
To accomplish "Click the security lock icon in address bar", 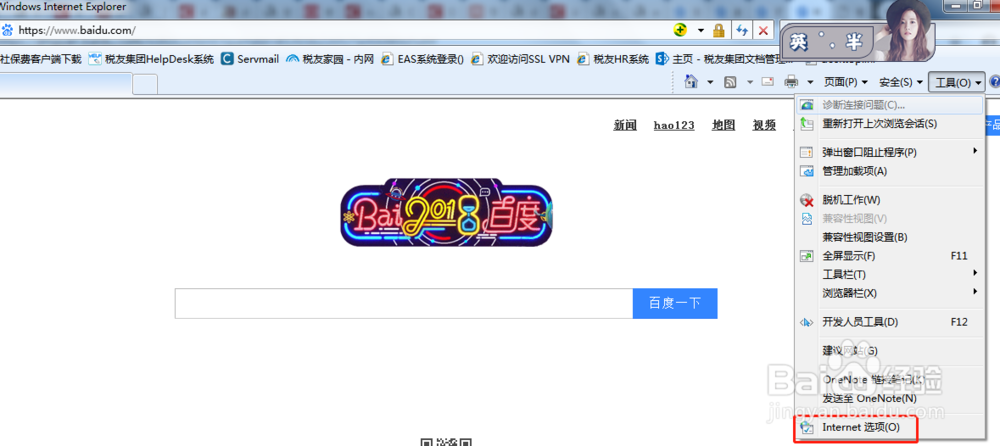I will 719,30.
